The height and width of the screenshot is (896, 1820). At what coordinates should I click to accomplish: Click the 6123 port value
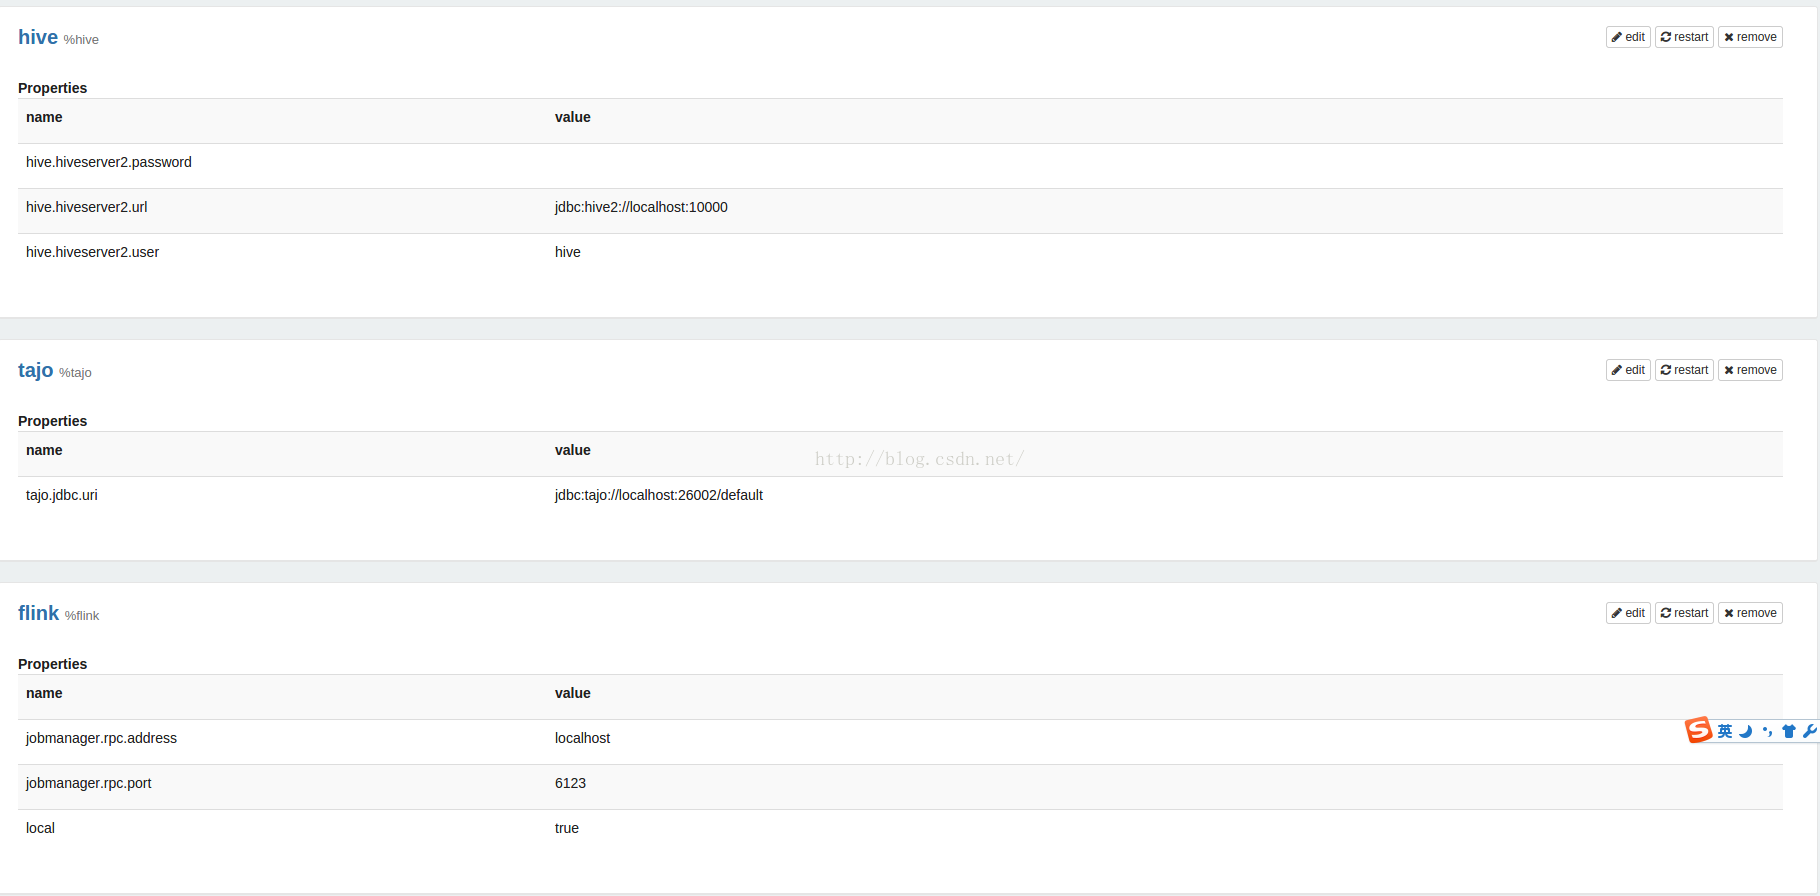point(570,783)
